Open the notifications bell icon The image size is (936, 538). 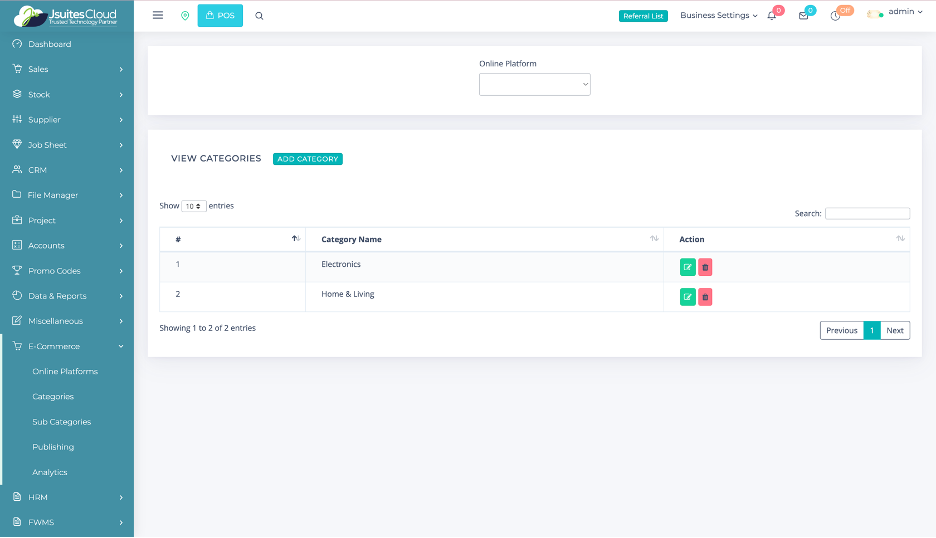(772, 16)
